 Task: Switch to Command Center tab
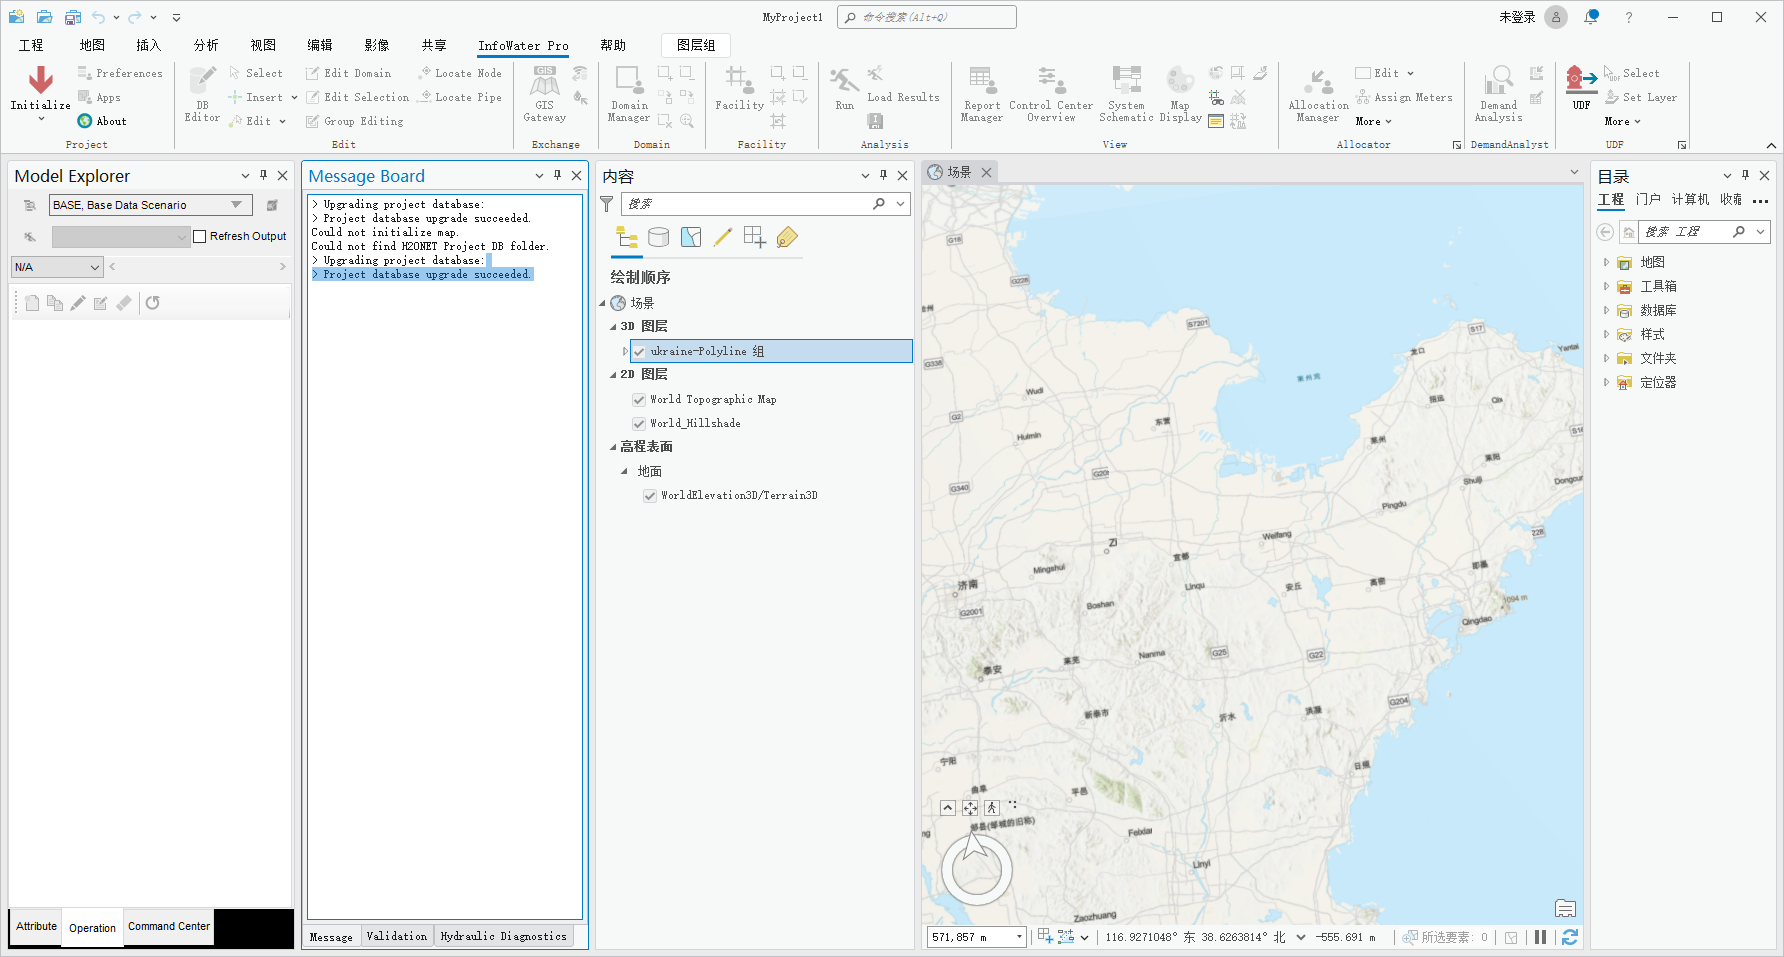(169, 927)
